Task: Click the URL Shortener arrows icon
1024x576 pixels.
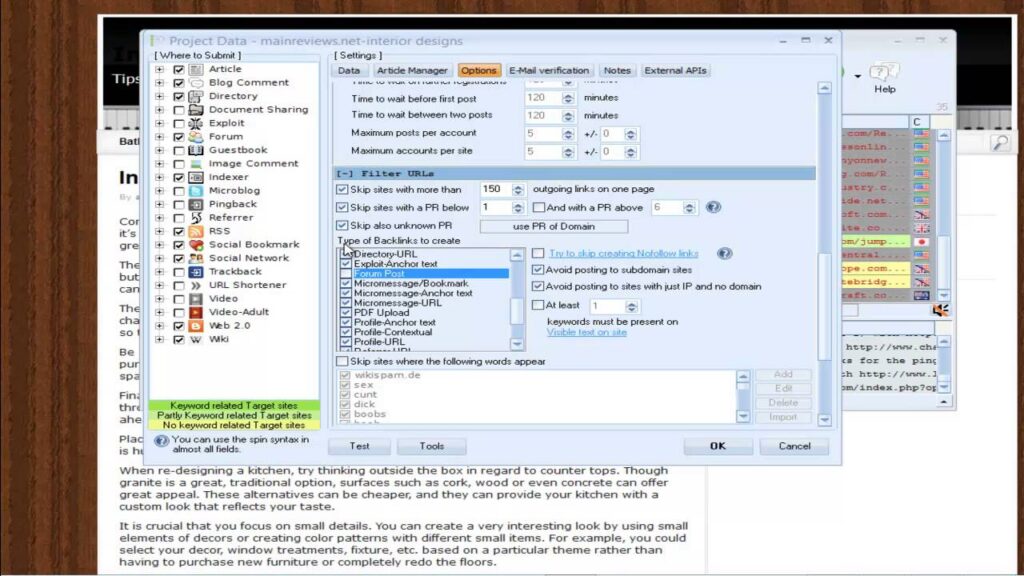Action: pyautogui.click(x=195, y=285)
